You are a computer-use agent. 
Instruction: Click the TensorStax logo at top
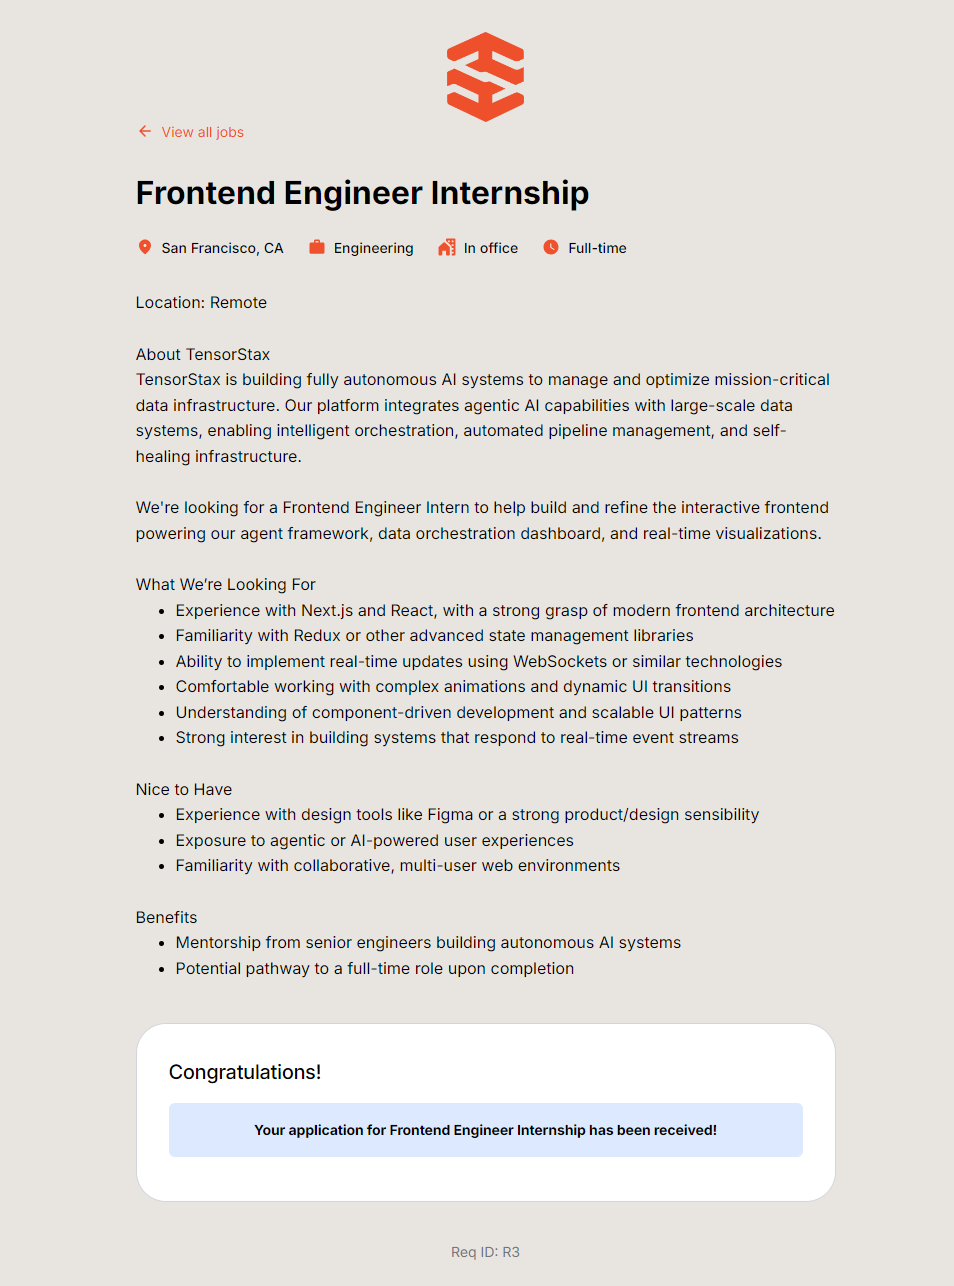[x=485, y=77]
